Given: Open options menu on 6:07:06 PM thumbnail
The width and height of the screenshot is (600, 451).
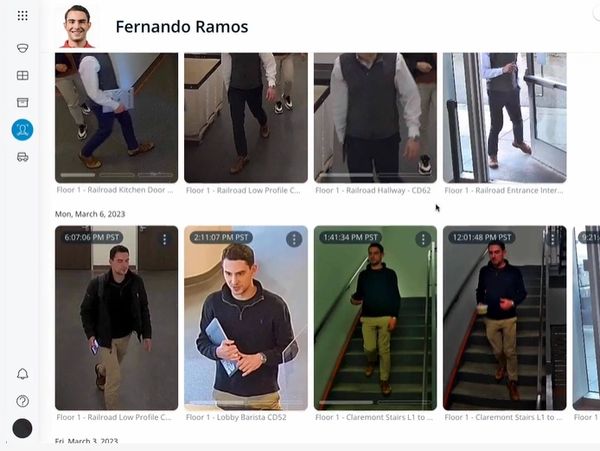Looking at the screenshot, I should 165,239.
